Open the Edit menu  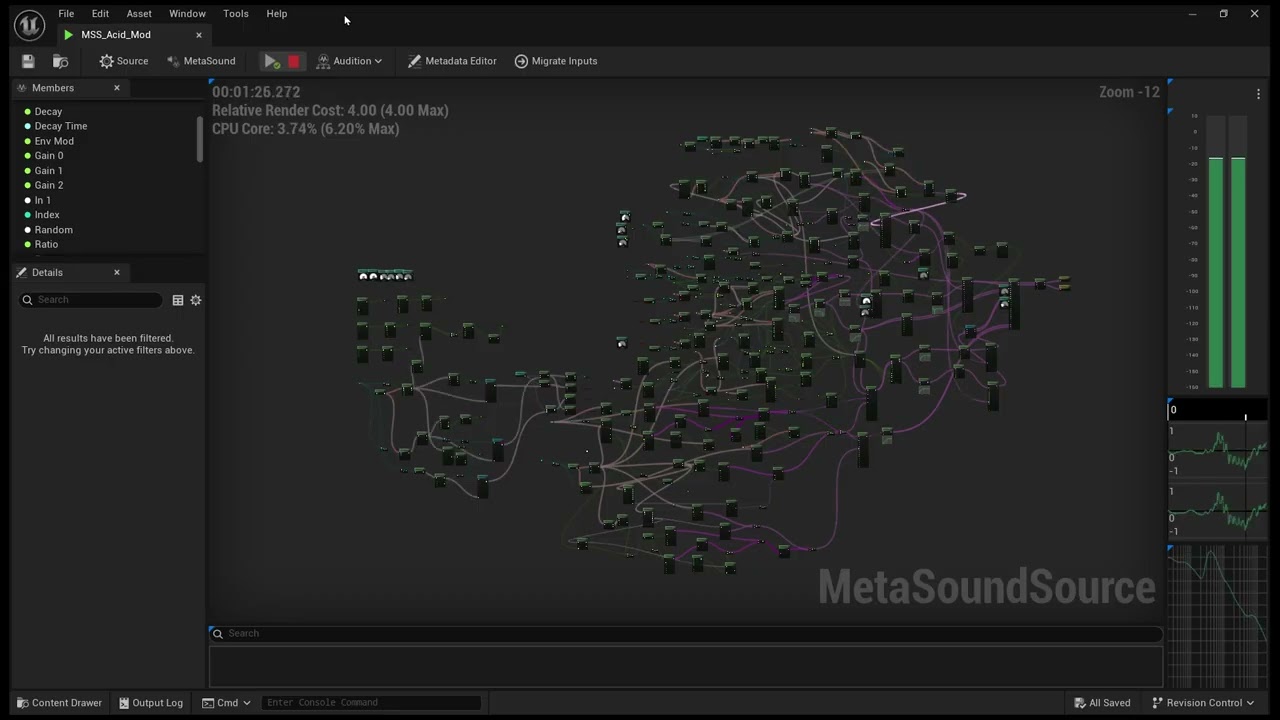pos(100,13)
